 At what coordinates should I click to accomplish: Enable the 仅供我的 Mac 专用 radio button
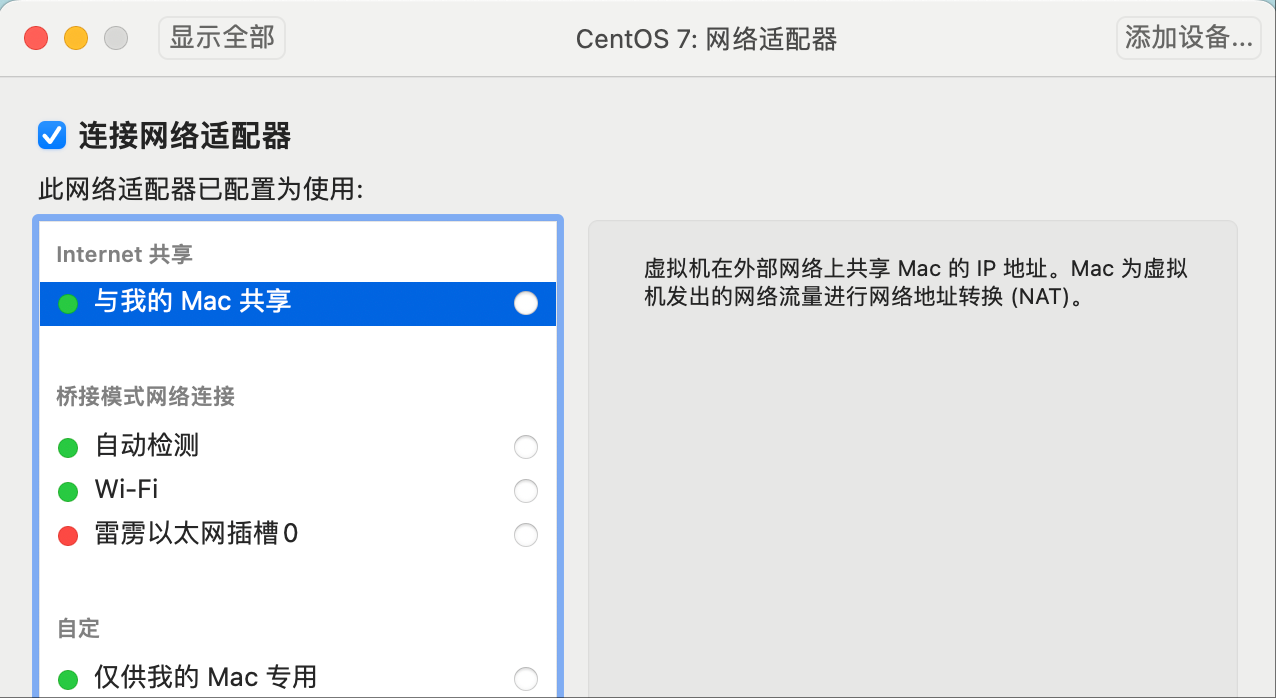coord(526,679)
